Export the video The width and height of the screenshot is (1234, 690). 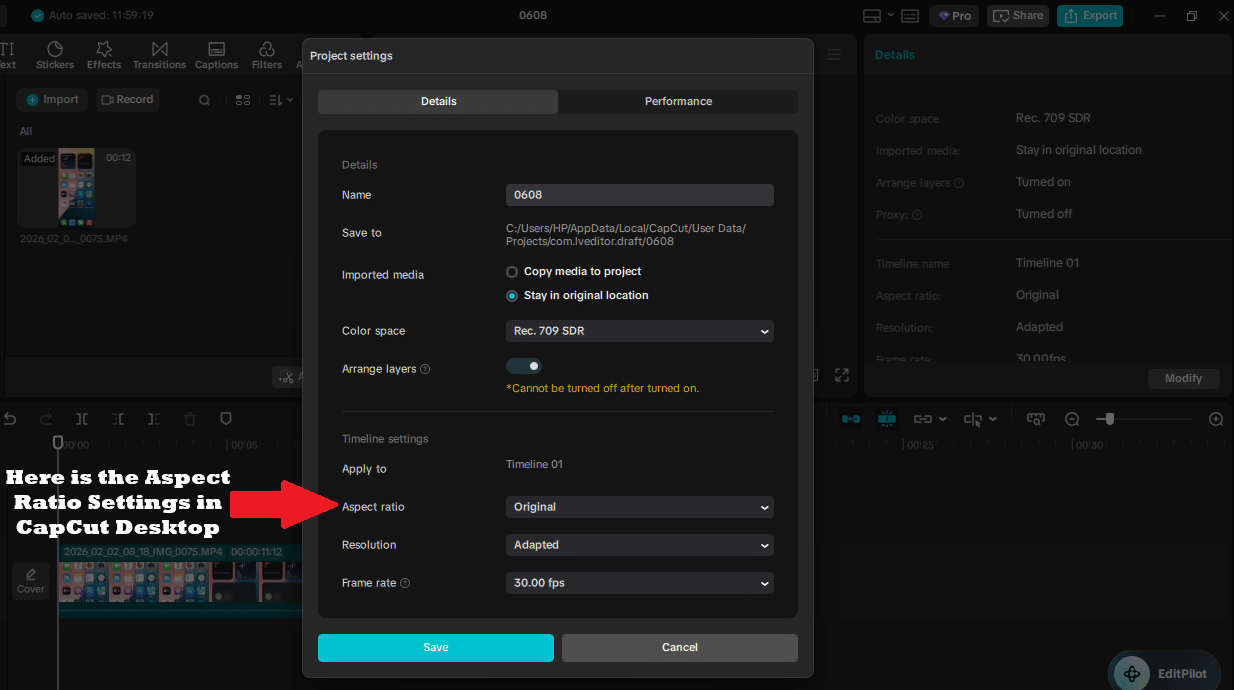pyautogui.click(x=1090, y=16)
